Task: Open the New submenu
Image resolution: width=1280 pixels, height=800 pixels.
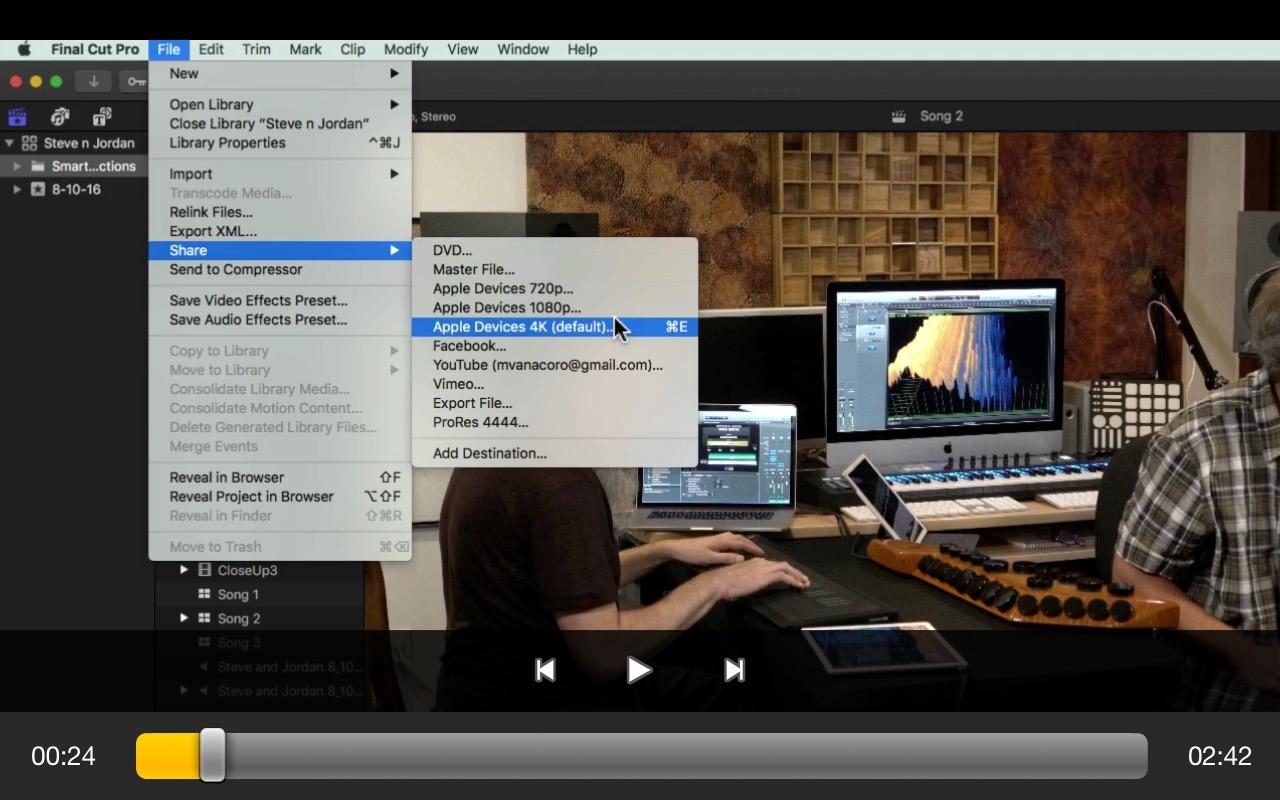Action: pos(280,73)
